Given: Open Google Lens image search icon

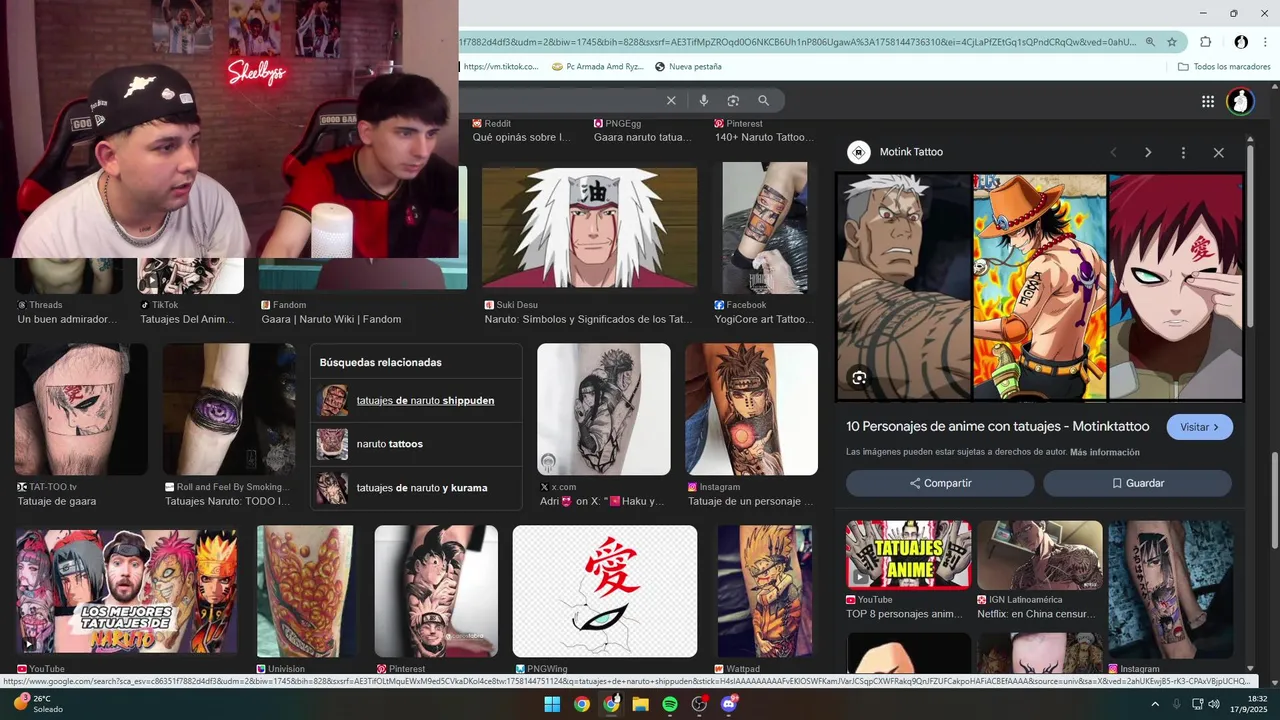Looking at the screenshot, I should tap(733, 100).
